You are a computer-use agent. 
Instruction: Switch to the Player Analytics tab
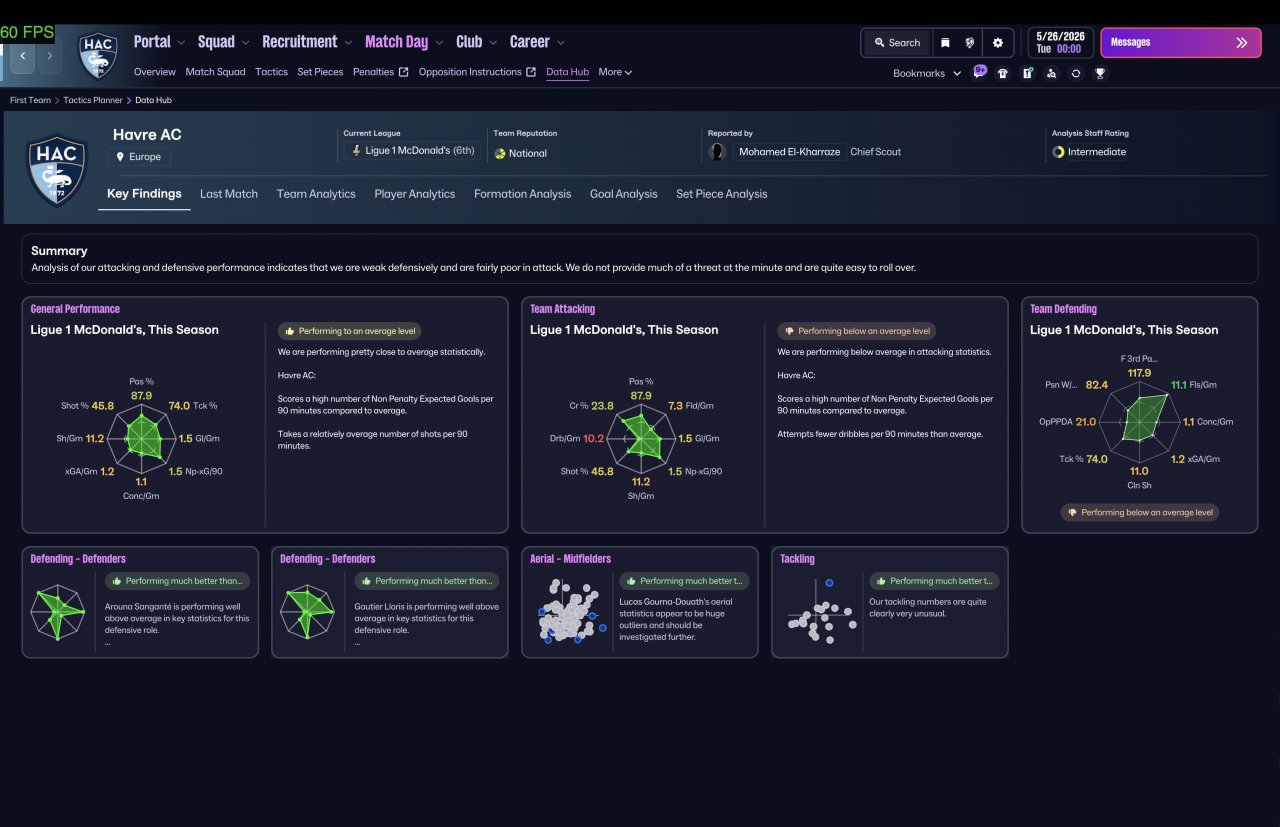pos(415,194)
